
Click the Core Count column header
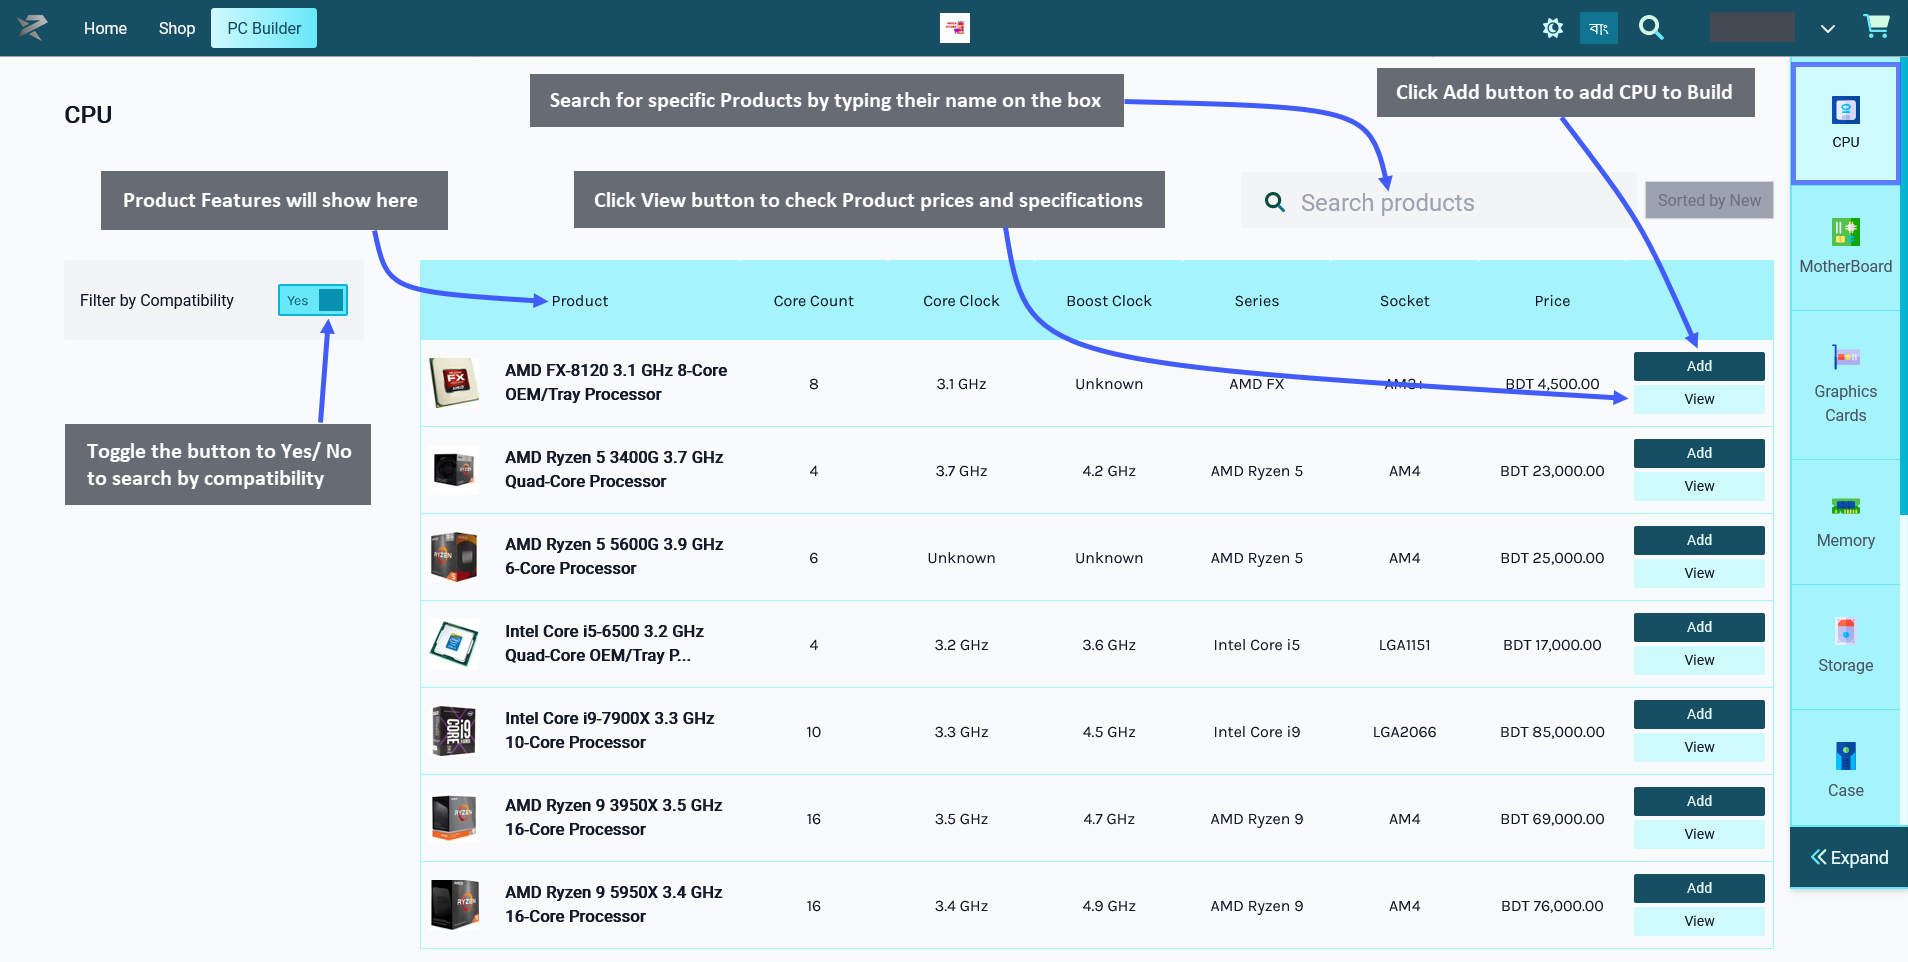[813, 301]
